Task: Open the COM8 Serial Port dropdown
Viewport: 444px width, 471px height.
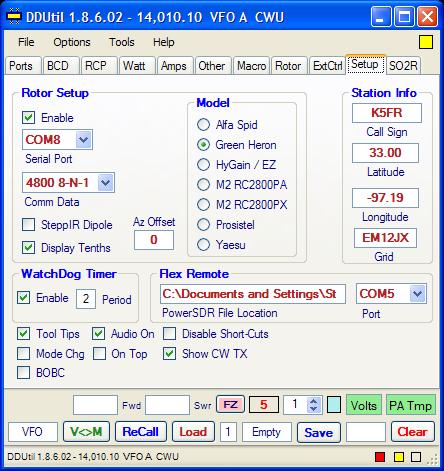Action: tap(83, 139)
